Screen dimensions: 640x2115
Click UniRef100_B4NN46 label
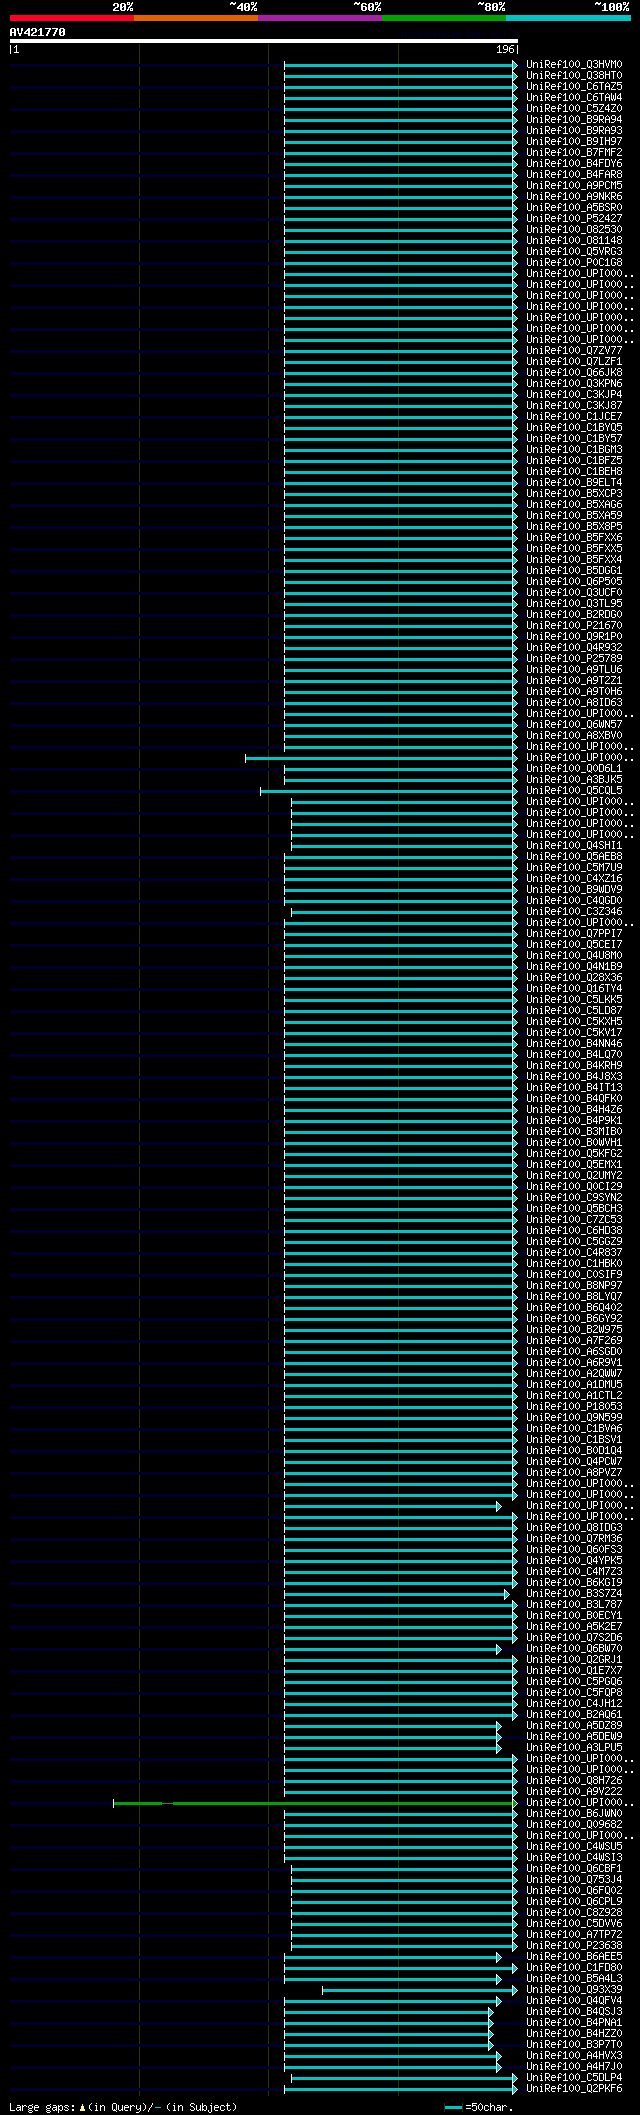(574, 1044)
